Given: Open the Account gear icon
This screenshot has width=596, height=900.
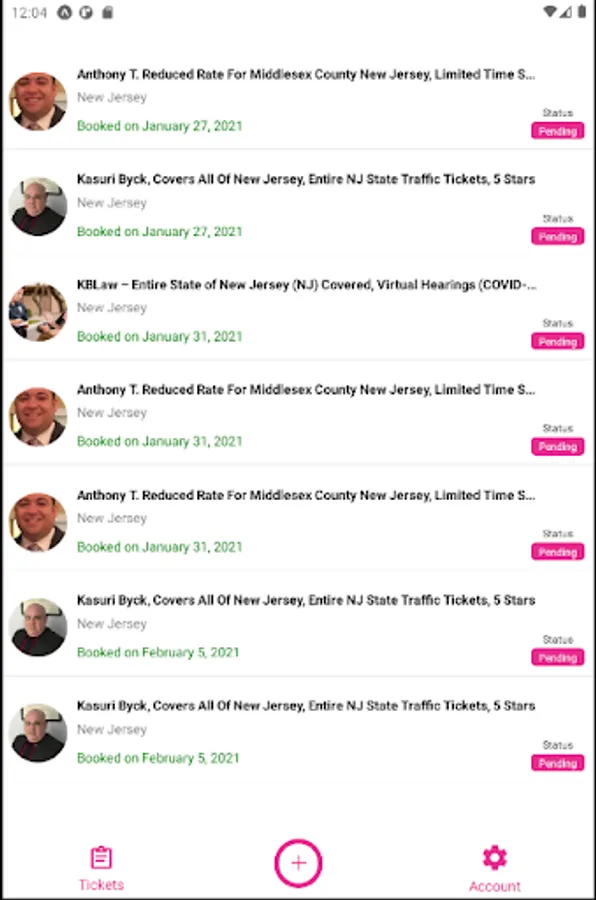Looking at the screenshot, I should [x=494, y=858].
